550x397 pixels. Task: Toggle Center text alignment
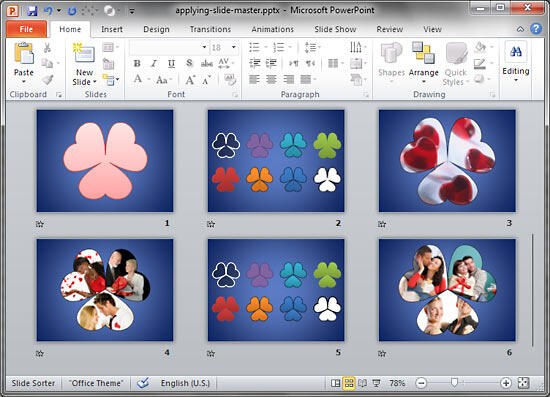[x=271, y=80]
